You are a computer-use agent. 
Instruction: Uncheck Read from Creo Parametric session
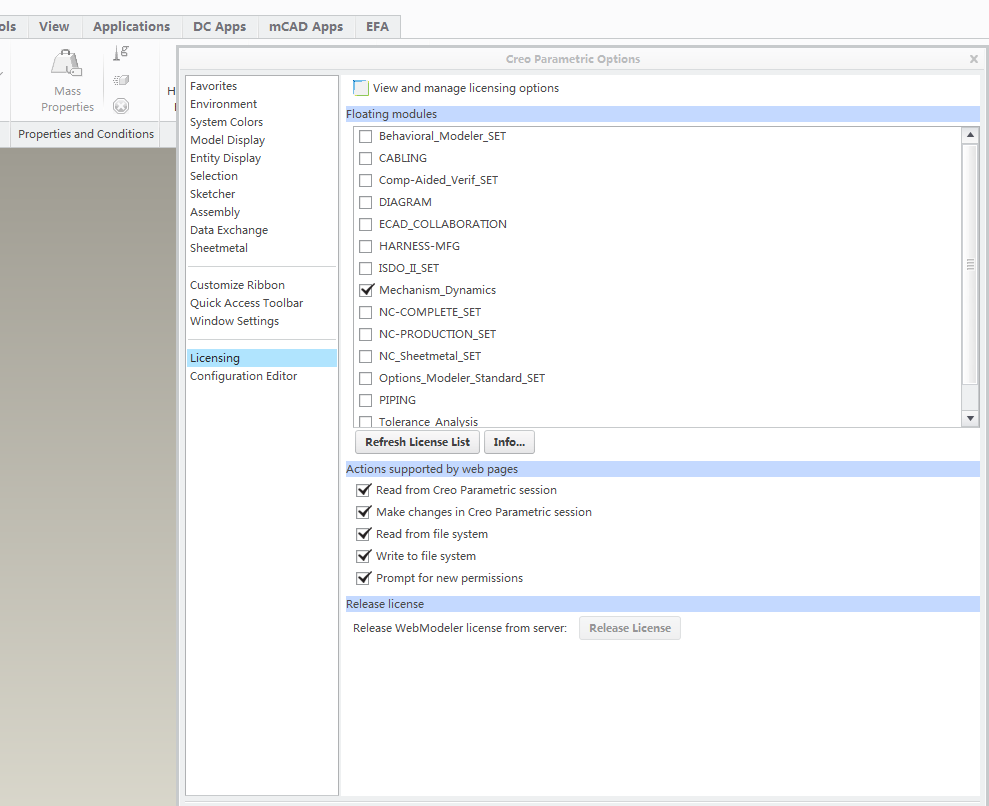[x=363, y=490]
